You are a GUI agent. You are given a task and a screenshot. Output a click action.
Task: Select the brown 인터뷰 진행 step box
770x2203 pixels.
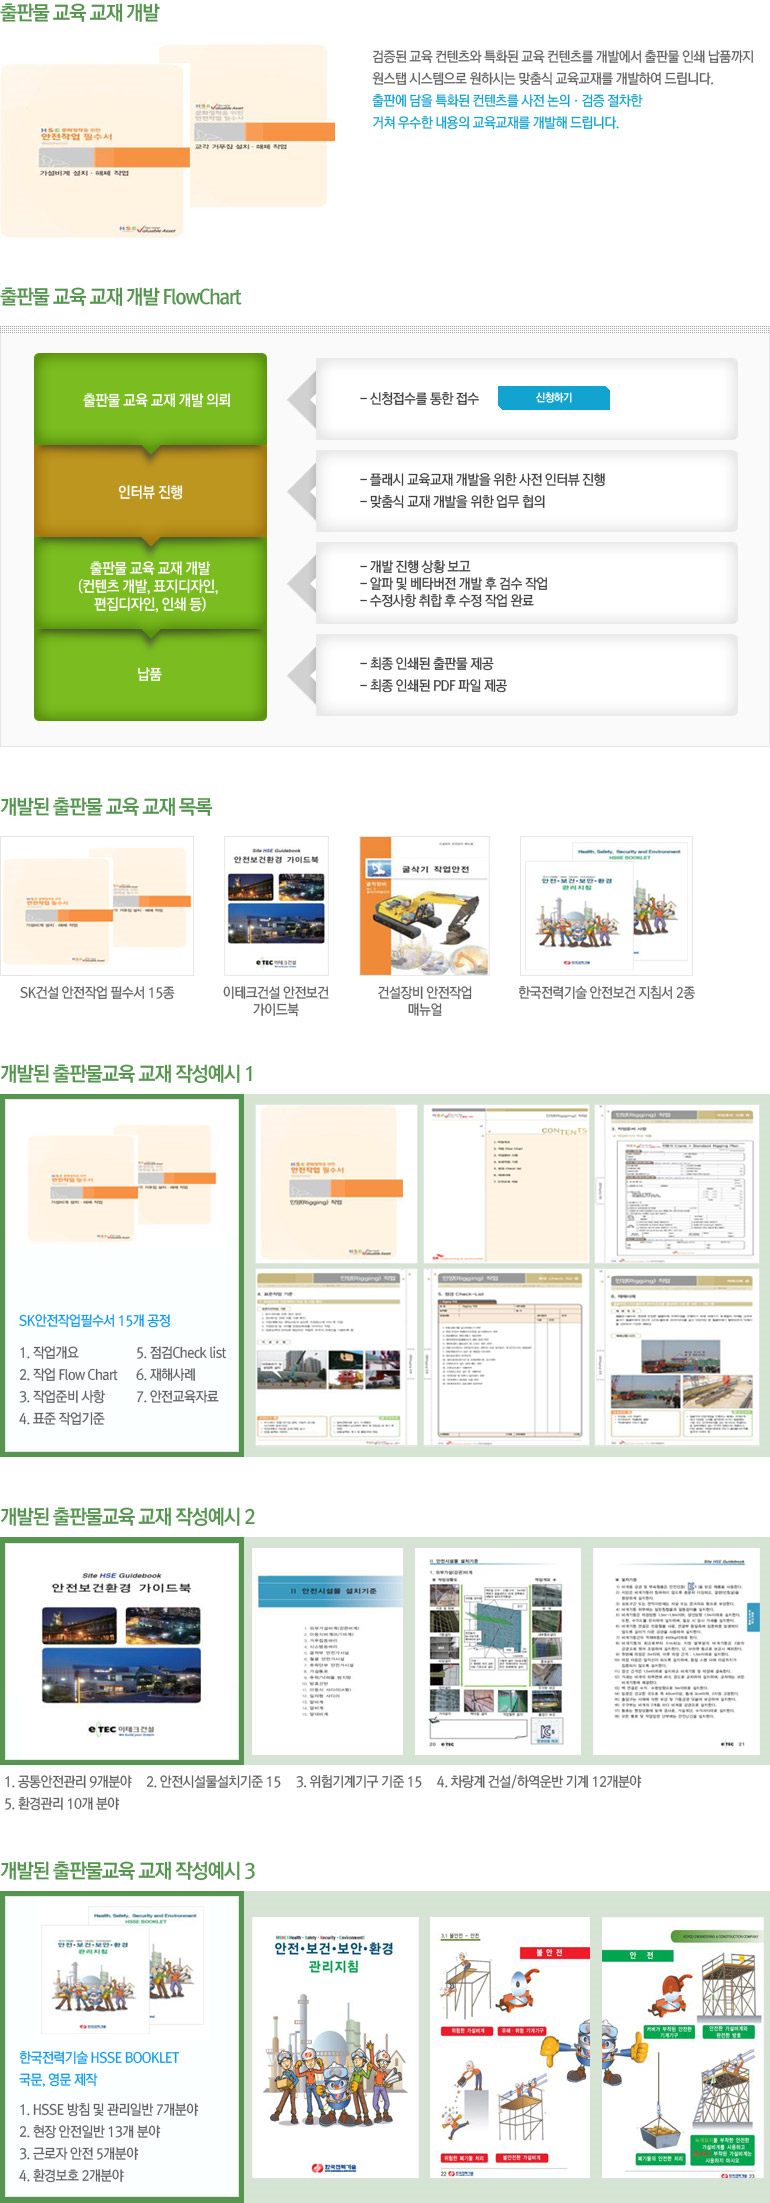point(151,492)
